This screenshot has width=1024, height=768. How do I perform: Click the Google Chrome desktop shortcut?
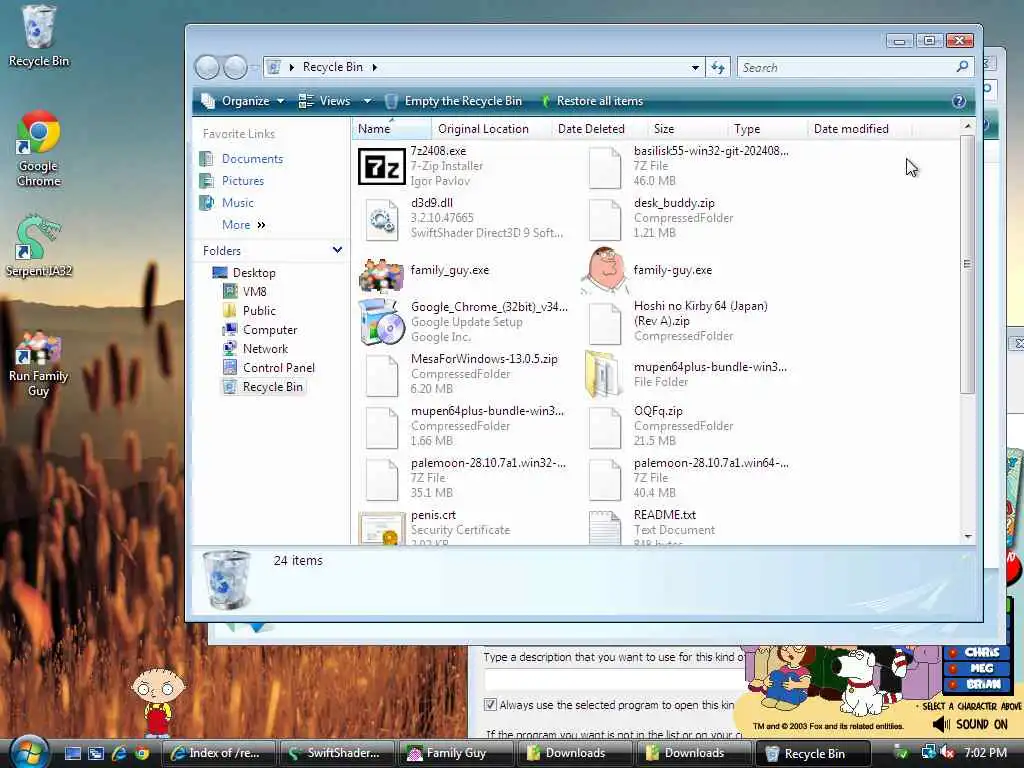(x=39, y=149)
